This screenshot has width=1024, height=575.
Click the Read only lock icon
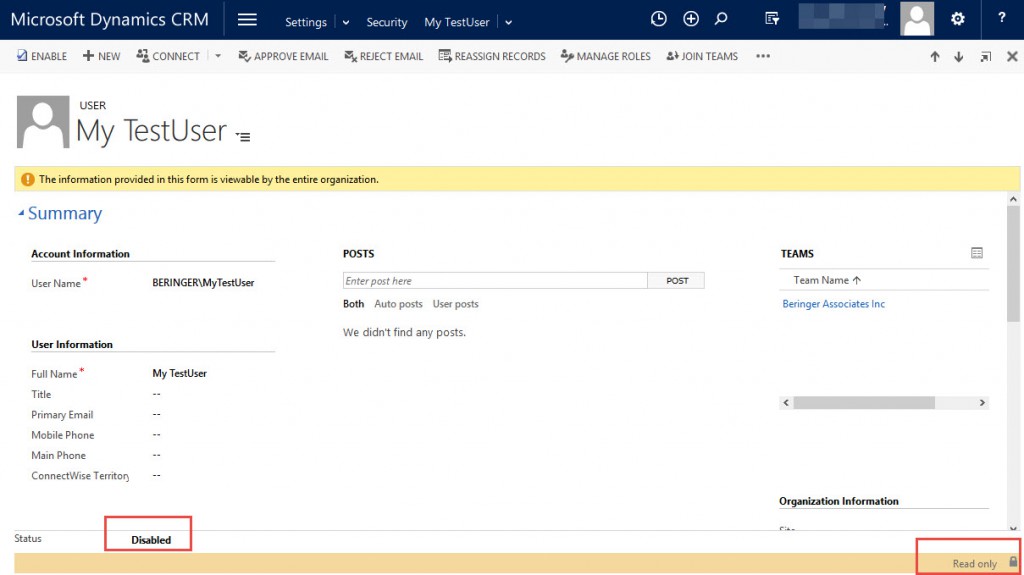(1013, 561)
